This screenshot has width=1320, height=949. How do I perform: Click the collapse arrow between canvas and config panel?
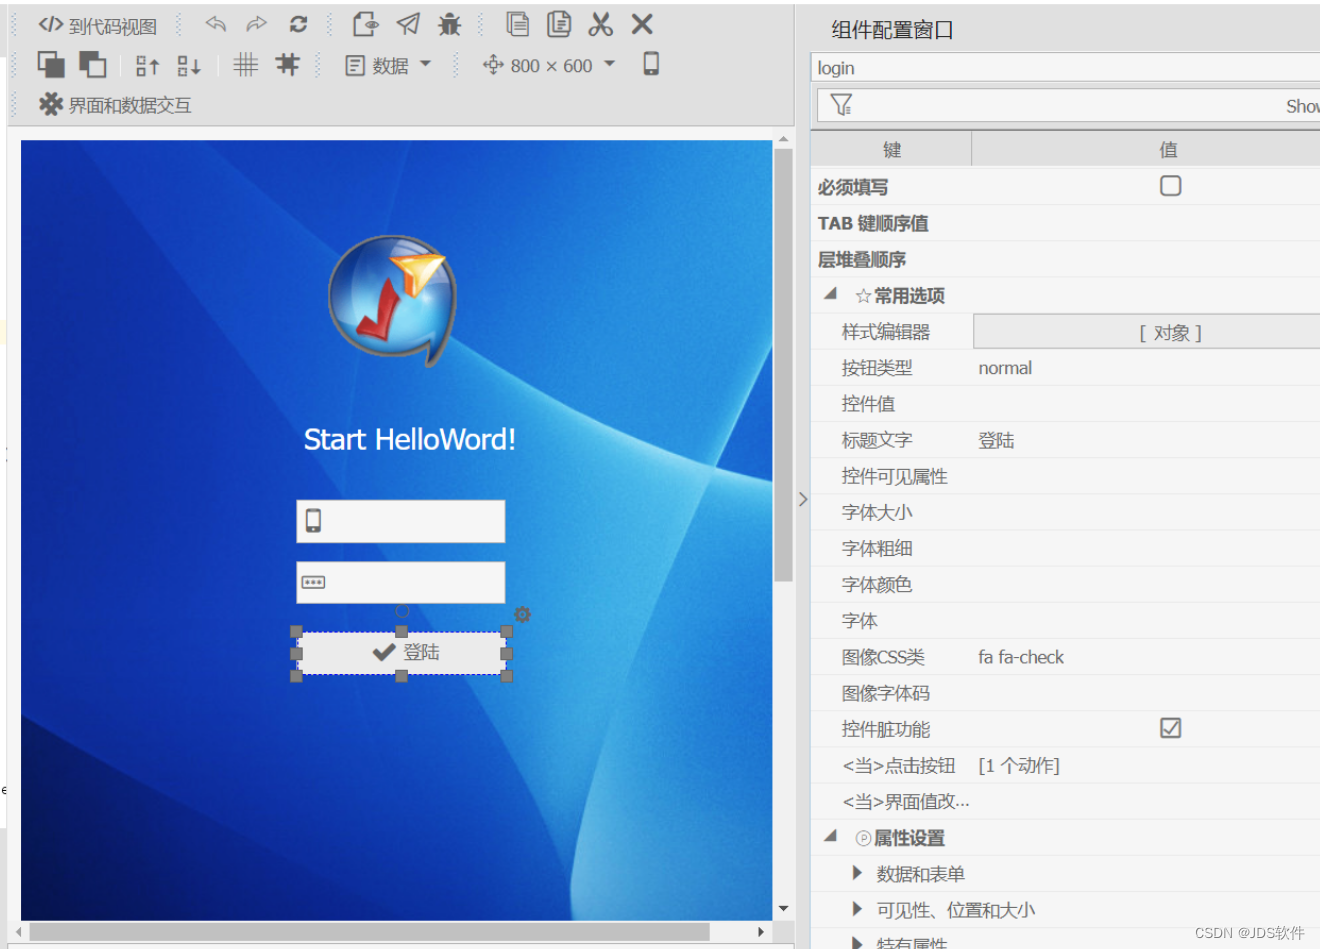point(802,499)
